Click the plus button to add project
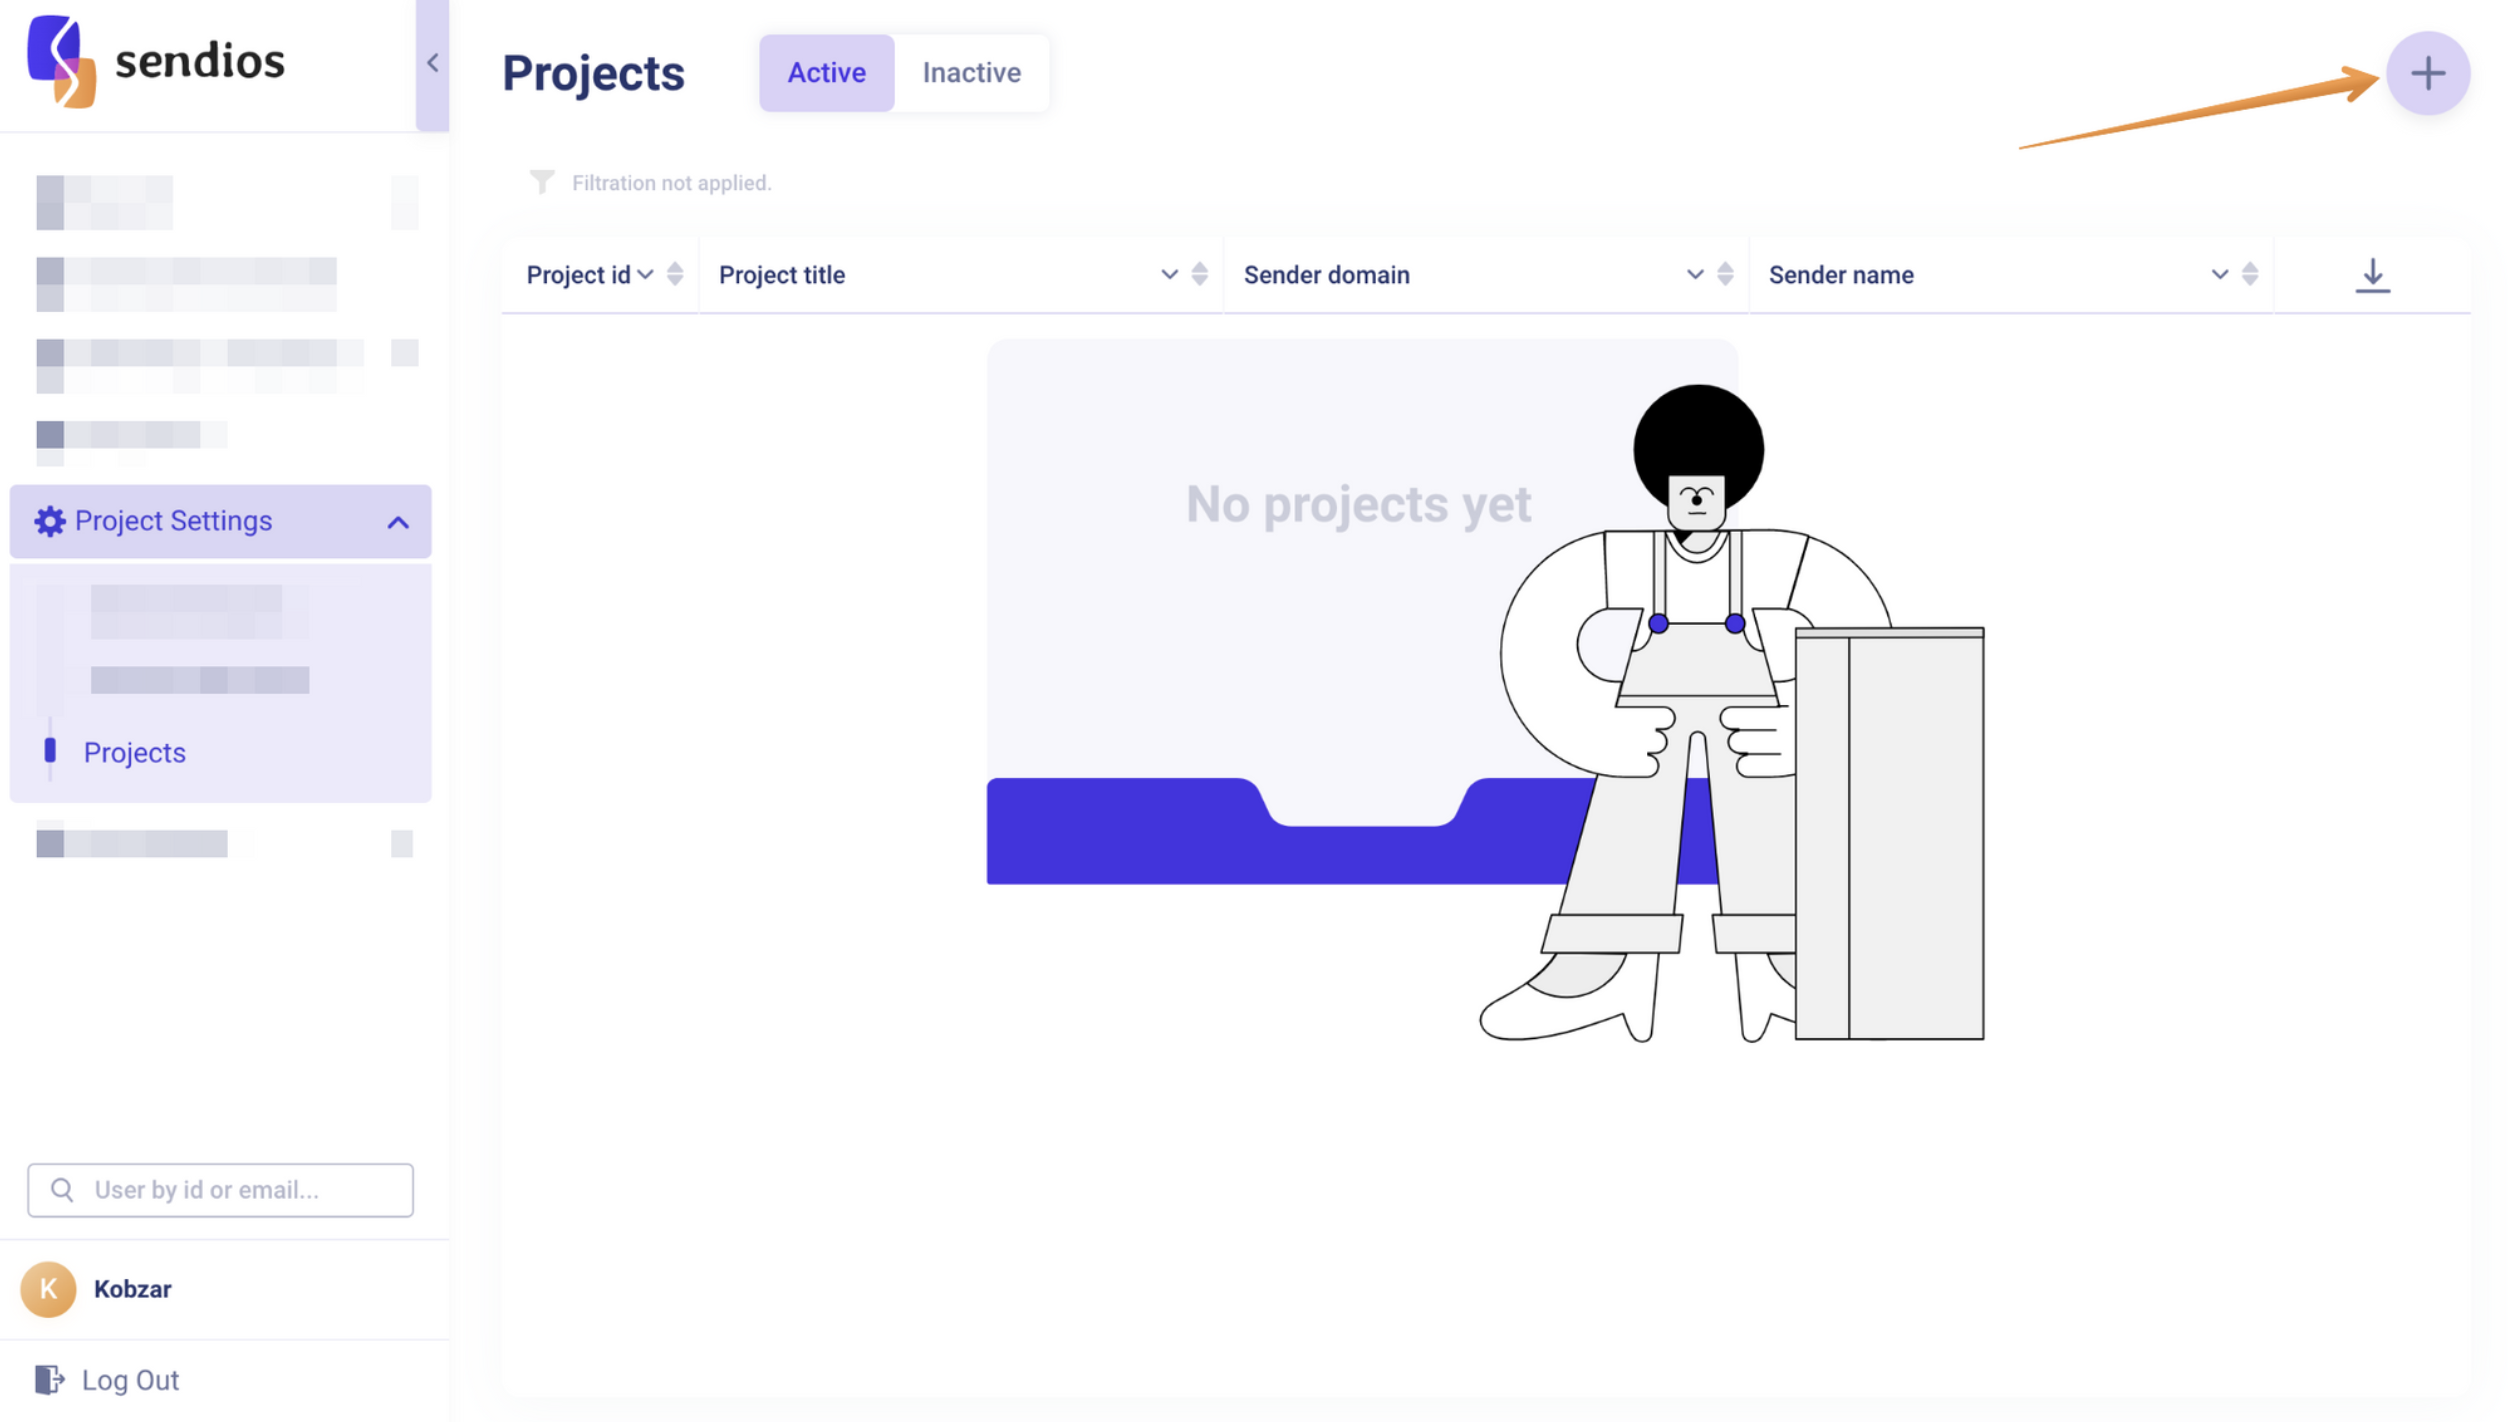 [x=2427, y=73]
